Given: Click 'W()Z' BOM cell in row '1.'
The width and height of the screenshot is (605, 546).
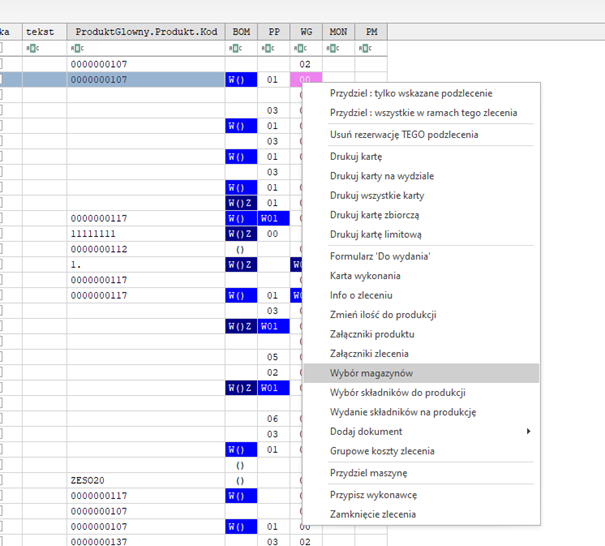Looking at the screenshot, I should click(x=241, y=265).
